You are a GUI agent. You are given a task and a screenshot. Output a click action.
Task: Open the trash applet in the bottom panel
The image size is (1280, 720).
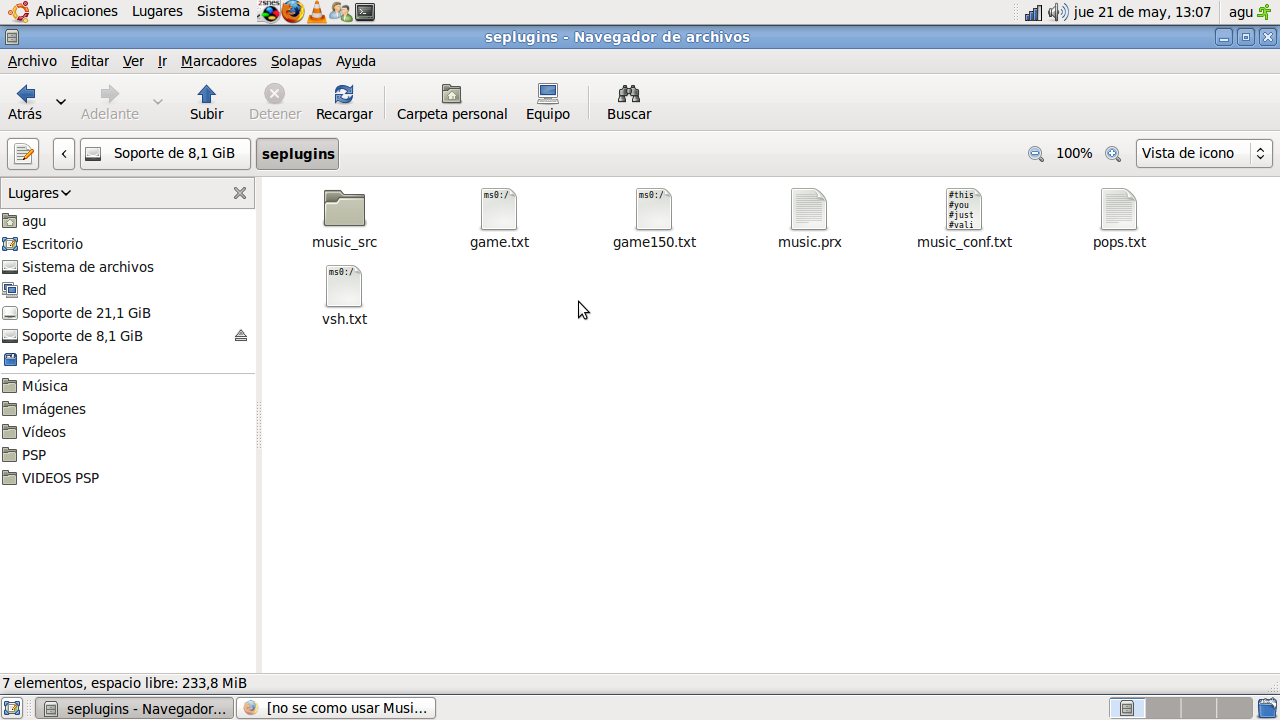click(x=1267, y=708)
